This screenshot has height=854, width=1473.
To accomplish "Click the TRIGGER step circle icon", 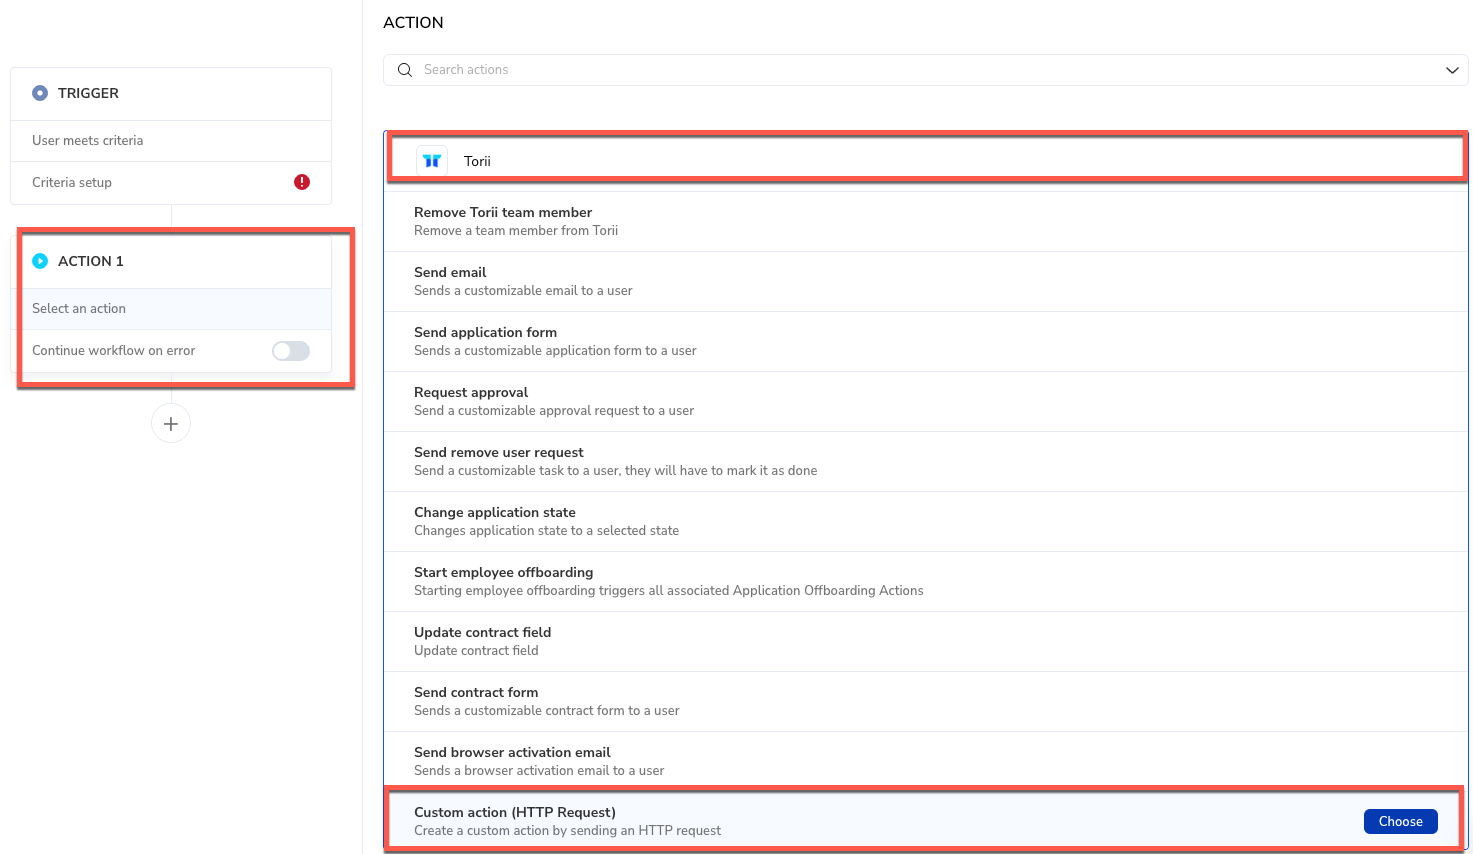I will click(x=40, y=93).
